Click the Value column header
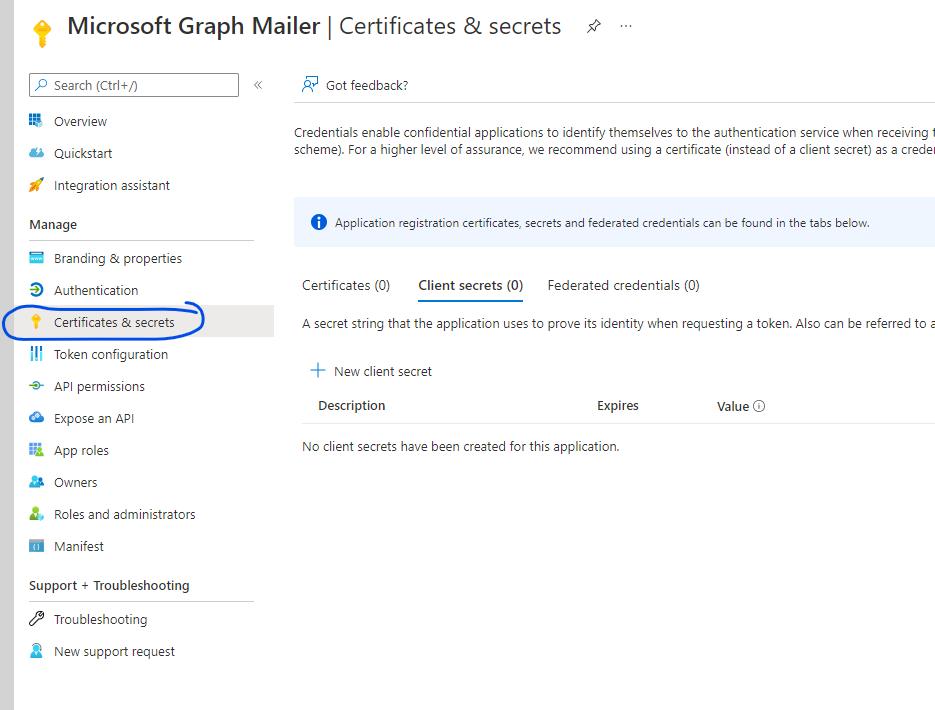The width and height of the screenshot is (935, 710). [x=733, y=407]
